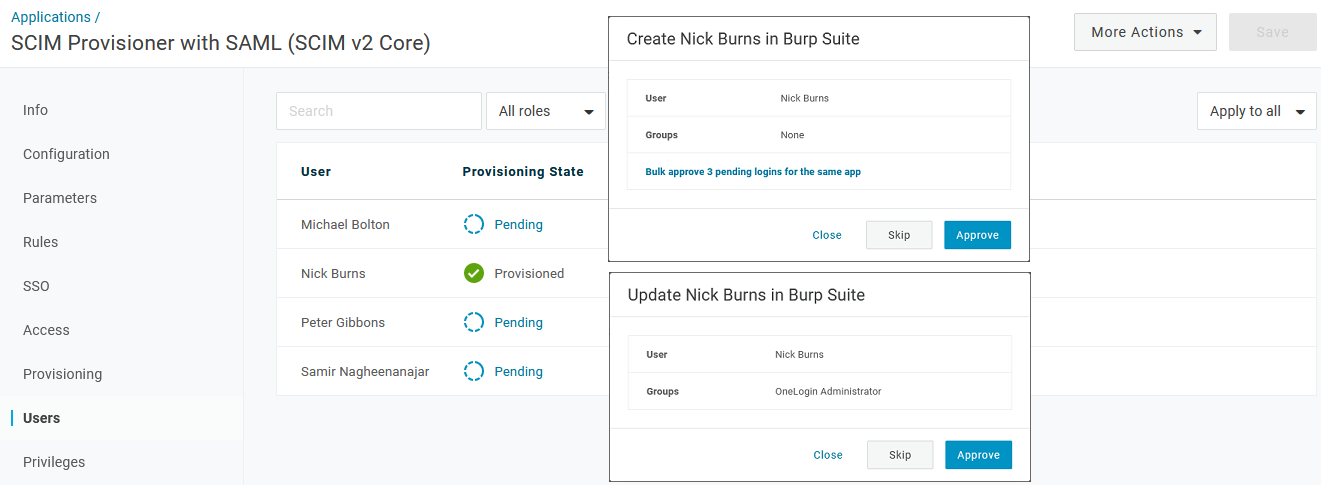Open the All roles dropdown filter
Image resolution: width=1321 pixels, height=485 pixels.
point(545,111)
